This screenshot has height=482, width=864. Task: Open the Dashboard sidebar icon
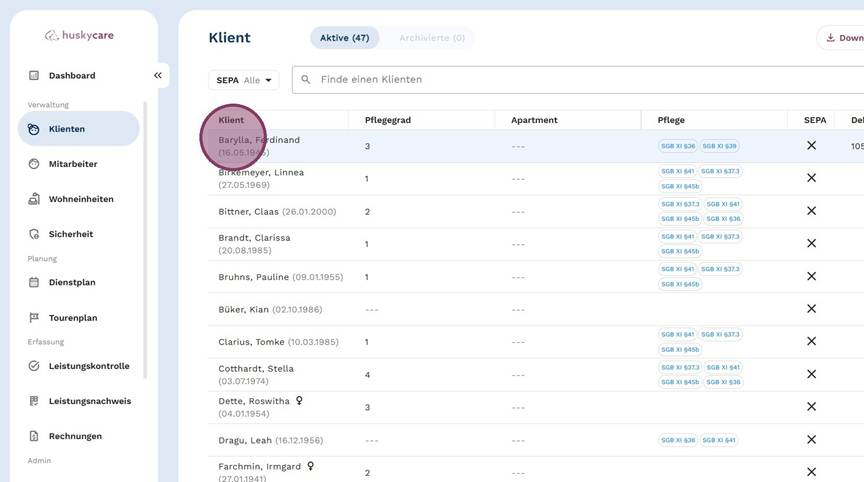[34, 75]
